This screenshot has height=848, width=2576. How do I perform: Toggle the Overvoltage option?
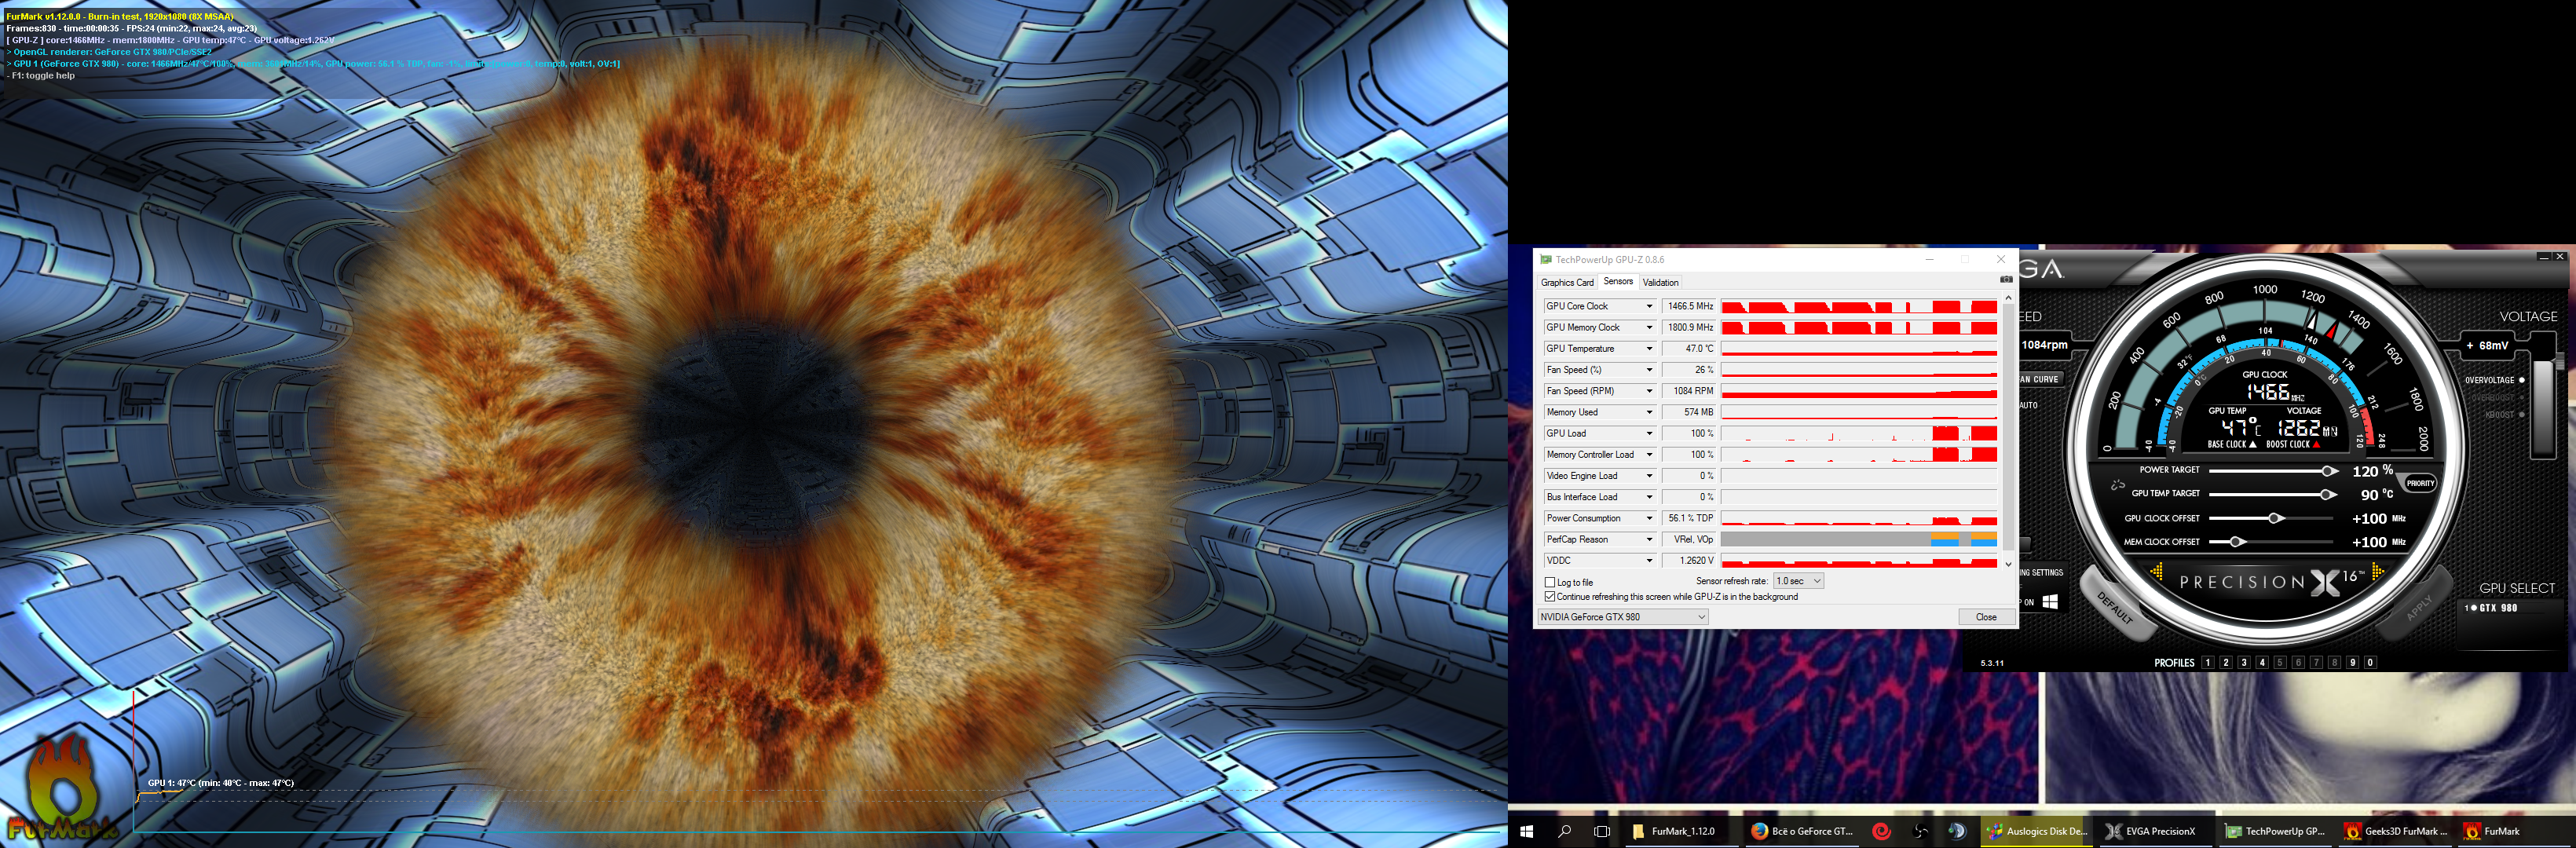[x=2521, y=380]
